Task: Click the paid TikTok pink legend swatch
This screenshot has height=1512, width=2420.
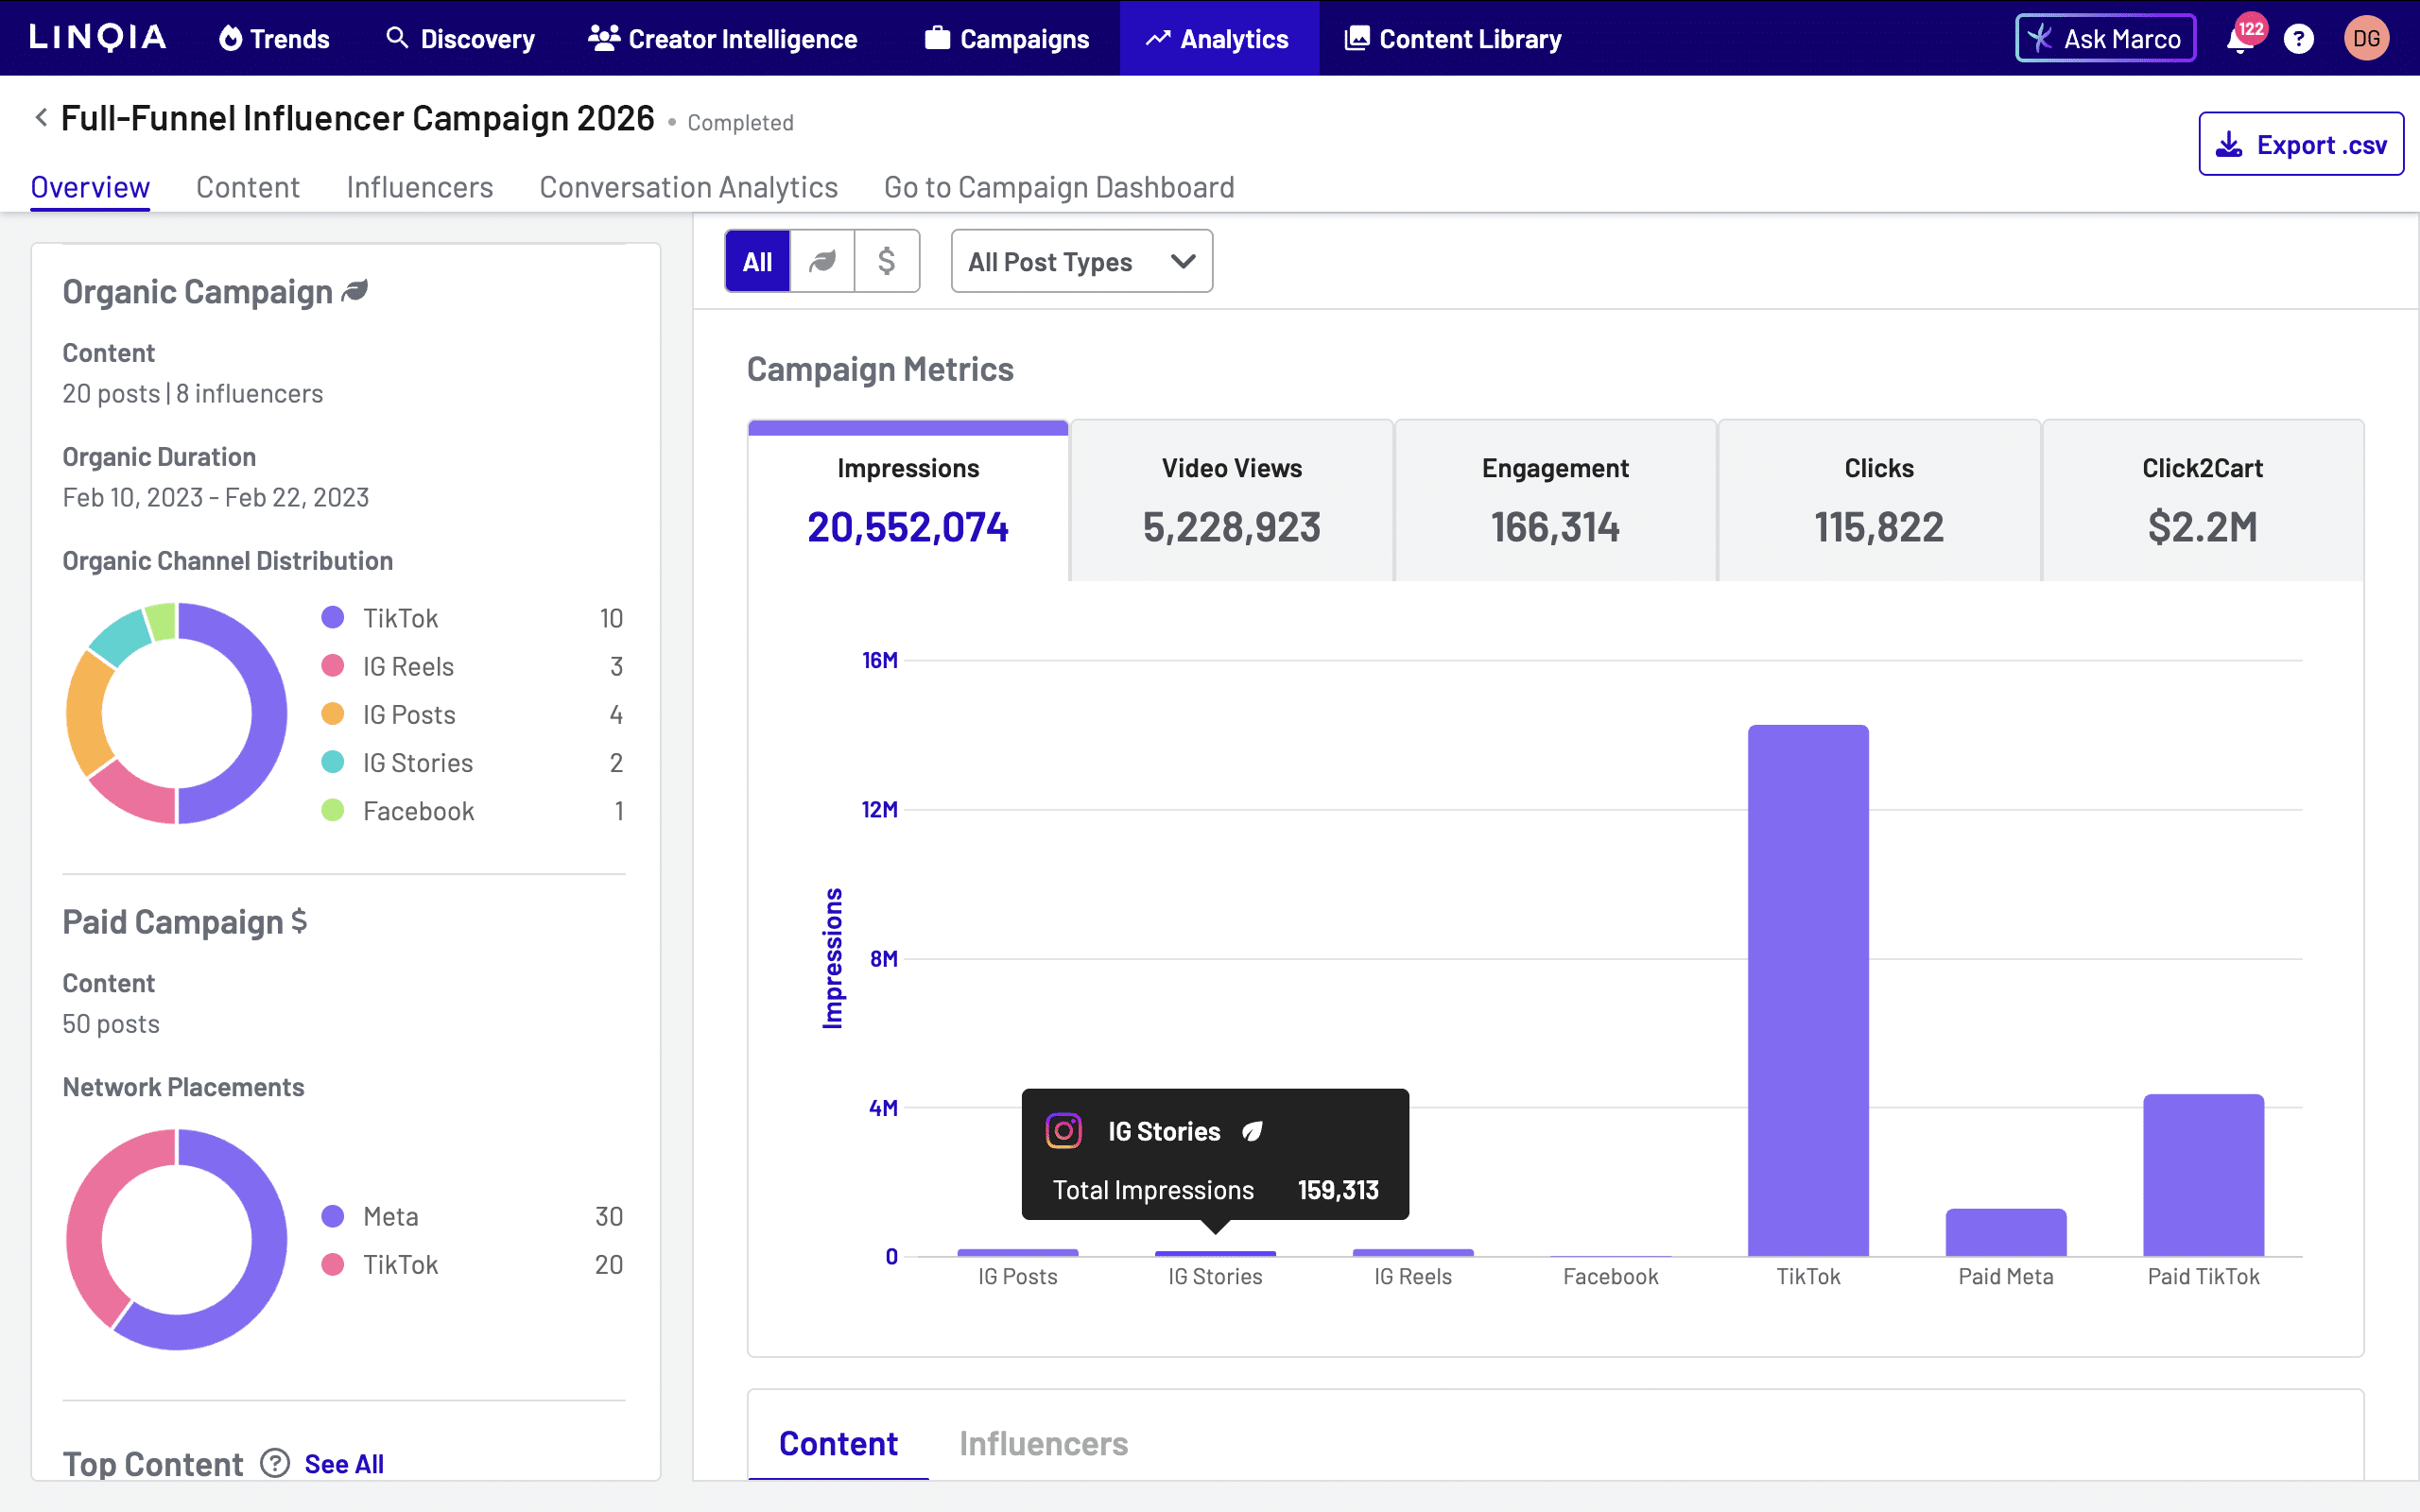Action: pyautogui.click(x=333, y=1264)
